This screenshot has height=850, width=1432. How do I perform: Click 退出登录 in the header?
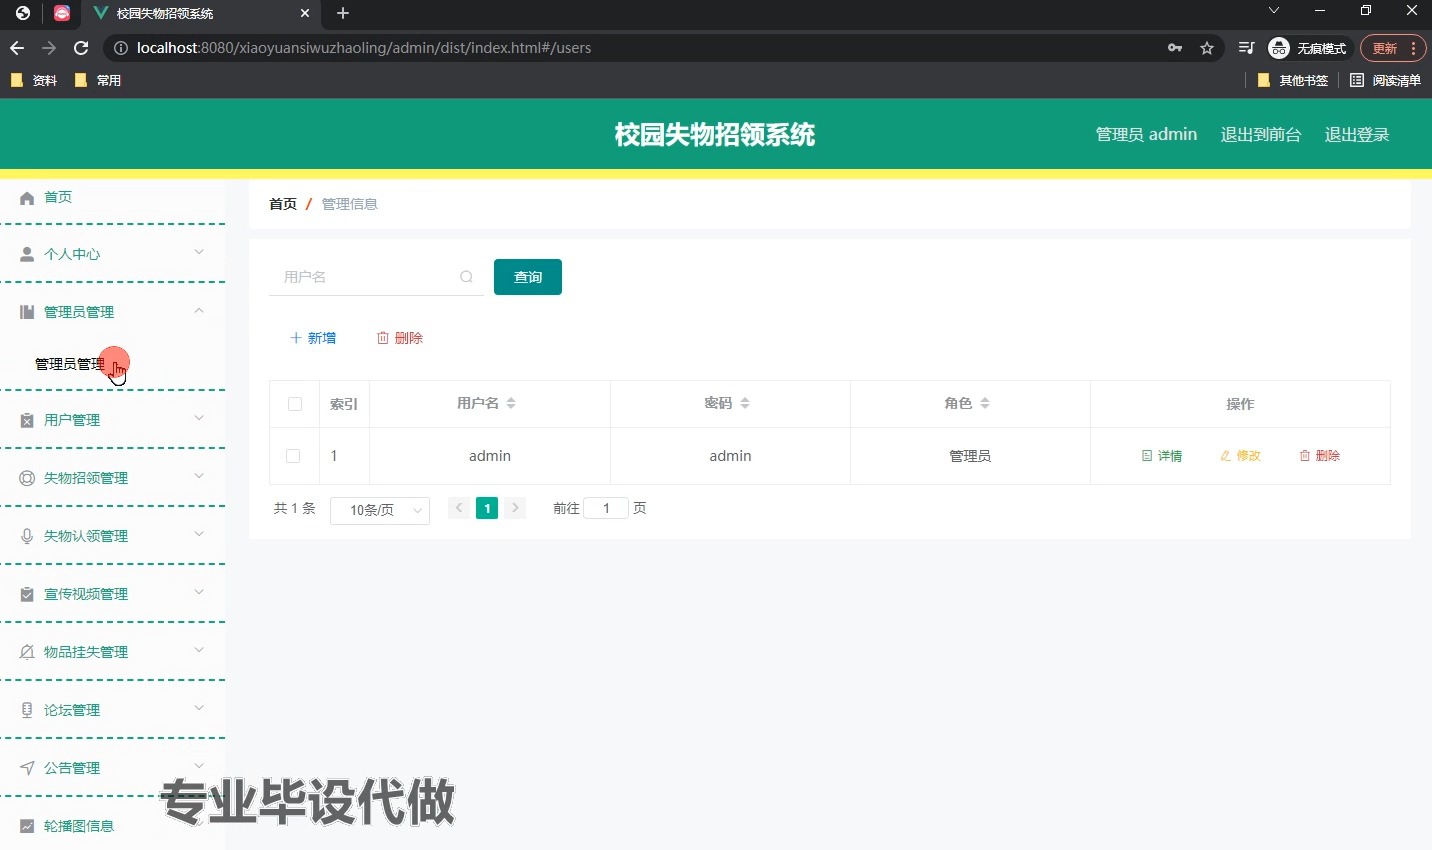pyautogui.click(x=1357, y=135)
